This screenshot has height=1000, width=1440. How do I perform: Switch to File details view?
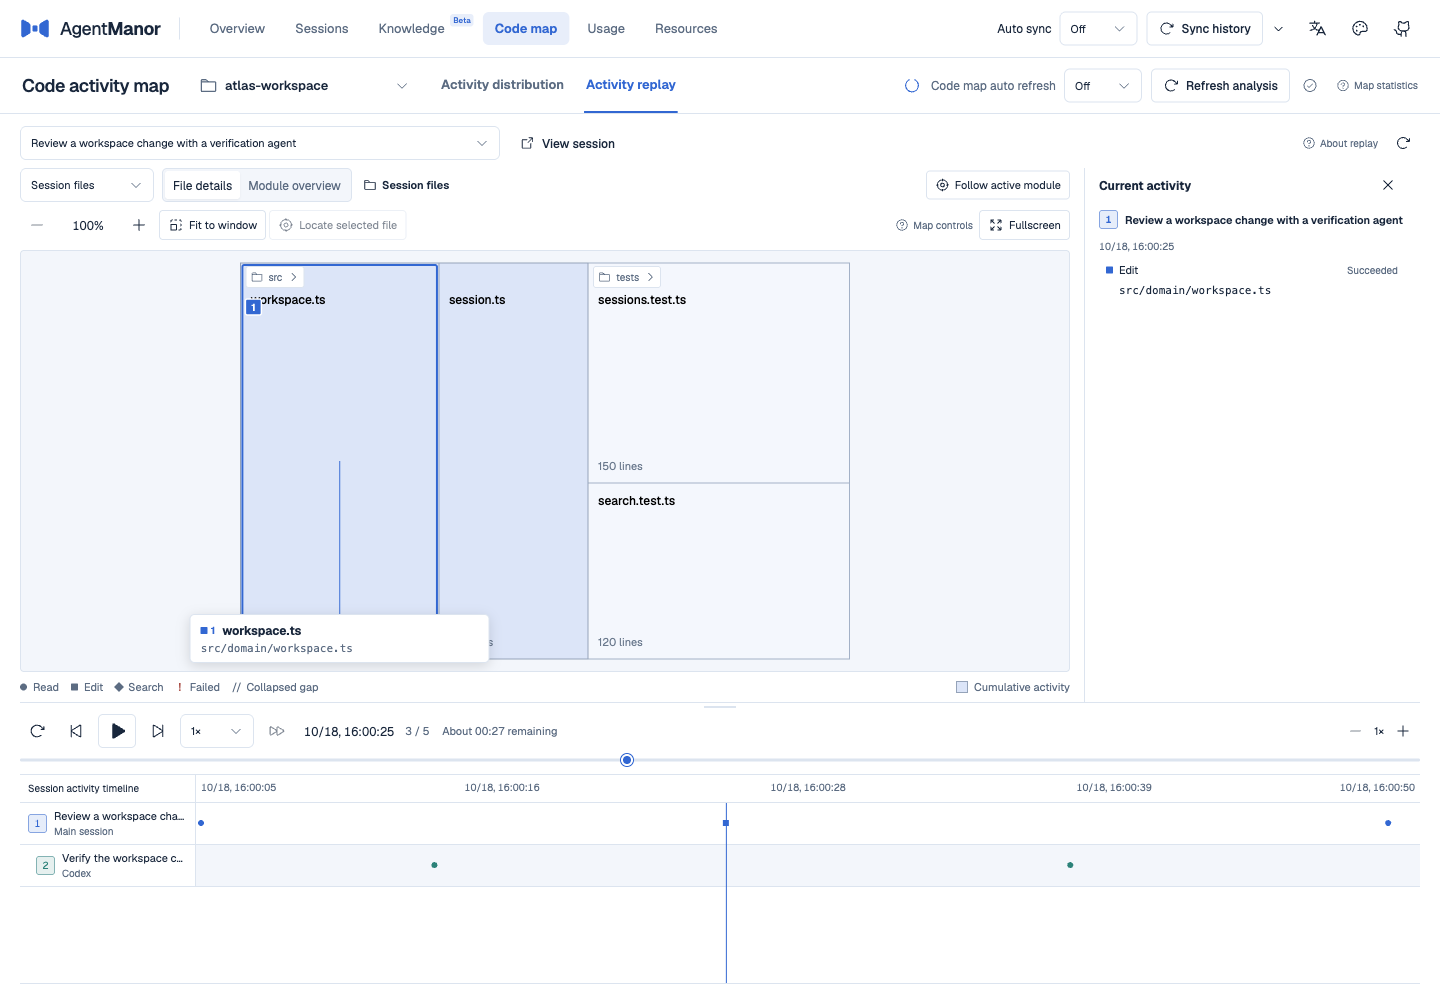tap(202, 185)
